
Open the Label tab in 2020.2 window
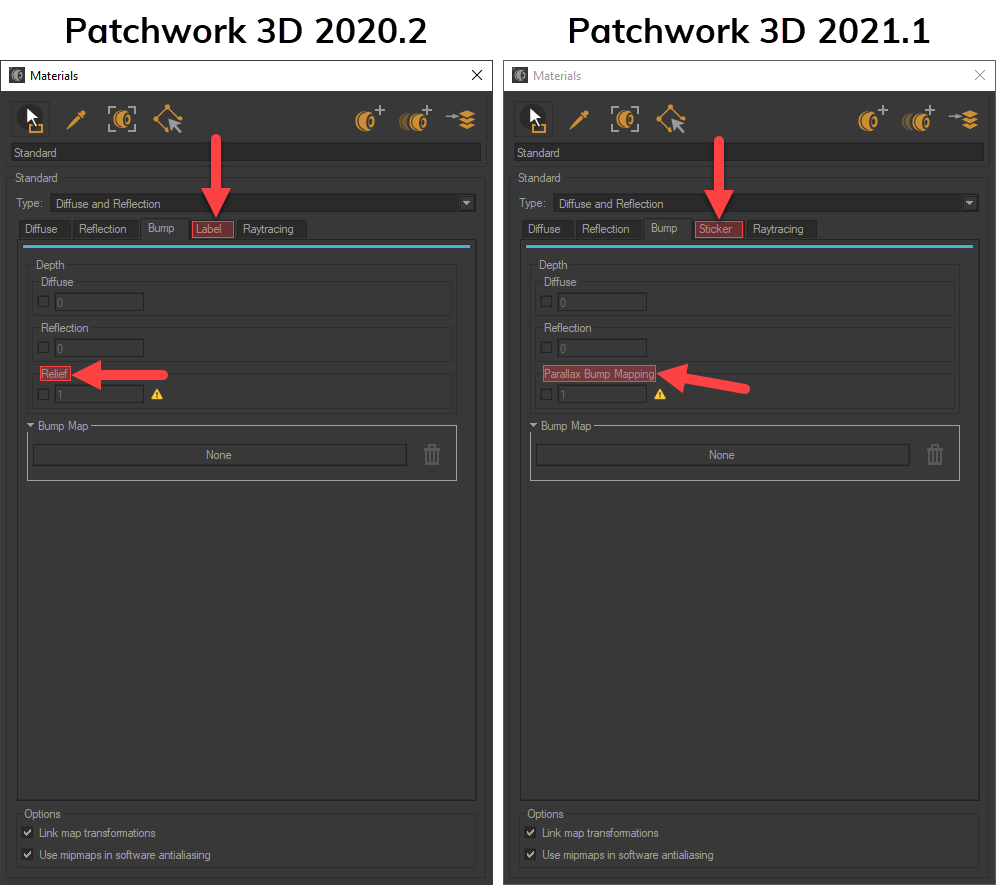coord(212,229)
